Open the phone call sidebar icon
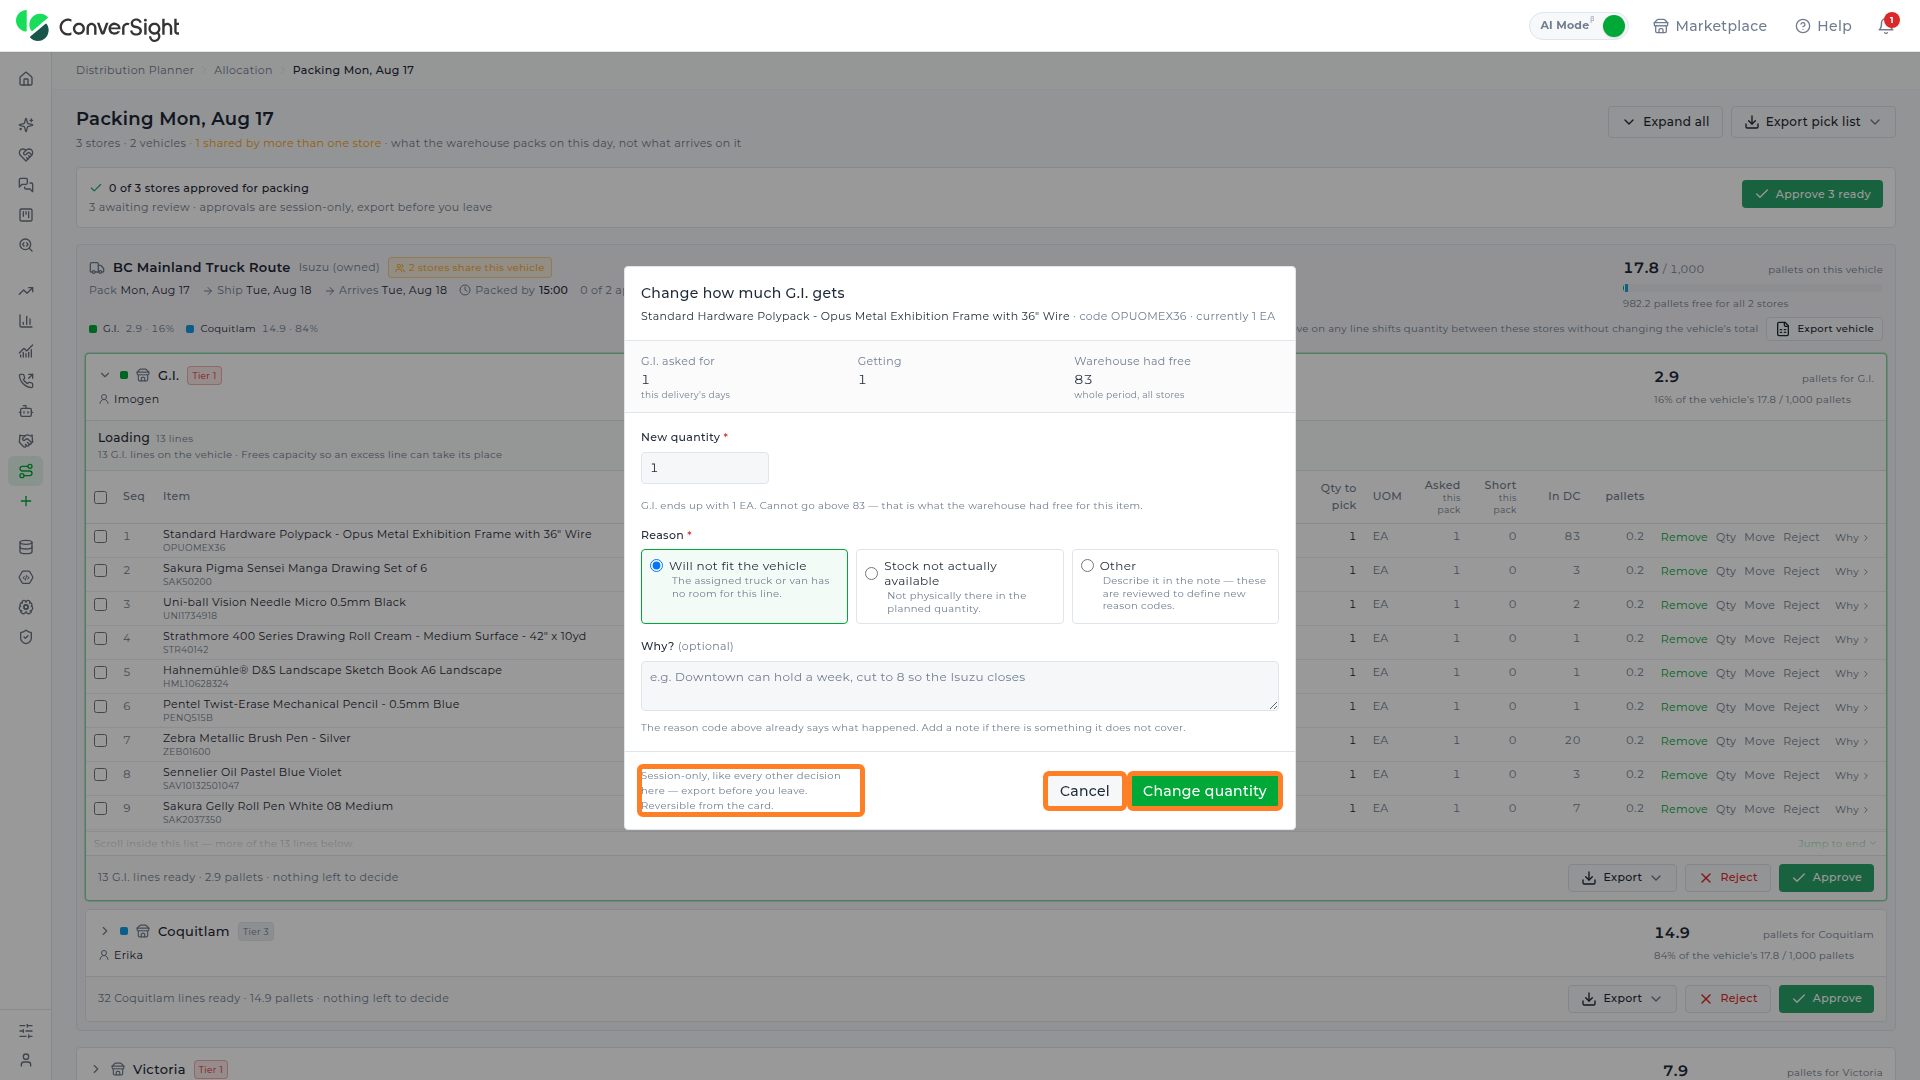The height and width of the screenshot is (1080, 1920). click(26, 381)
